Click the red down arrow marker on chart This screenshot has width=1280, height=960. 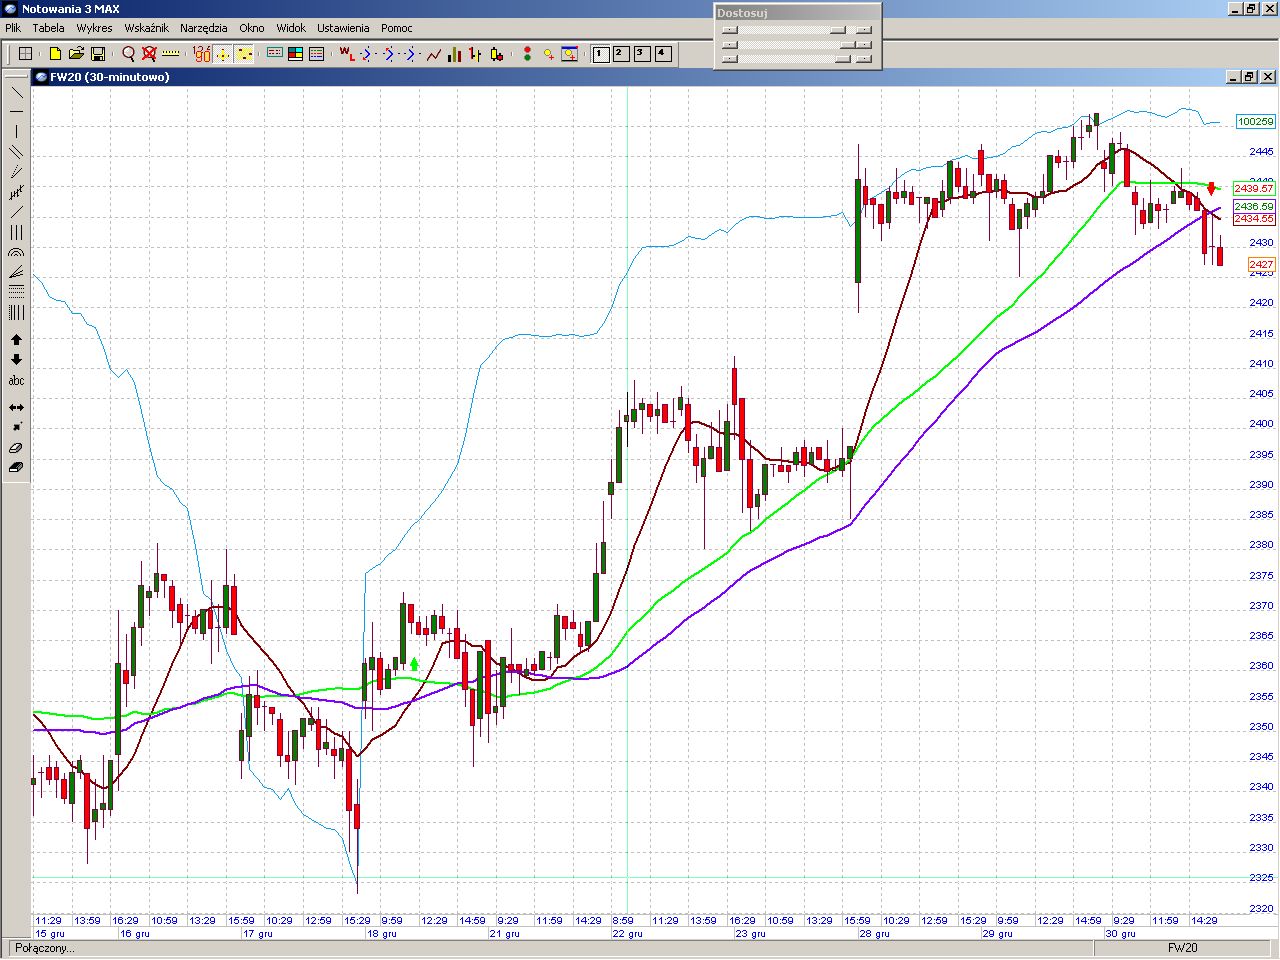[x=1211, y=188]
